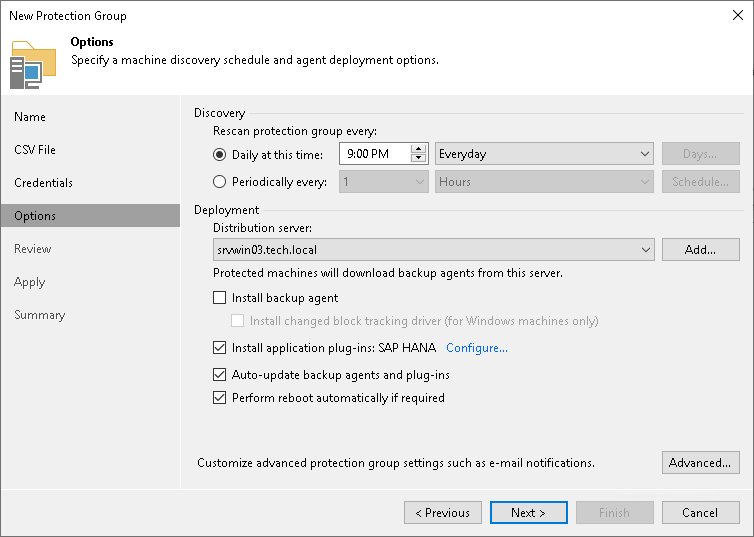Decrease the rescan time with down arrow

[419, 159]
